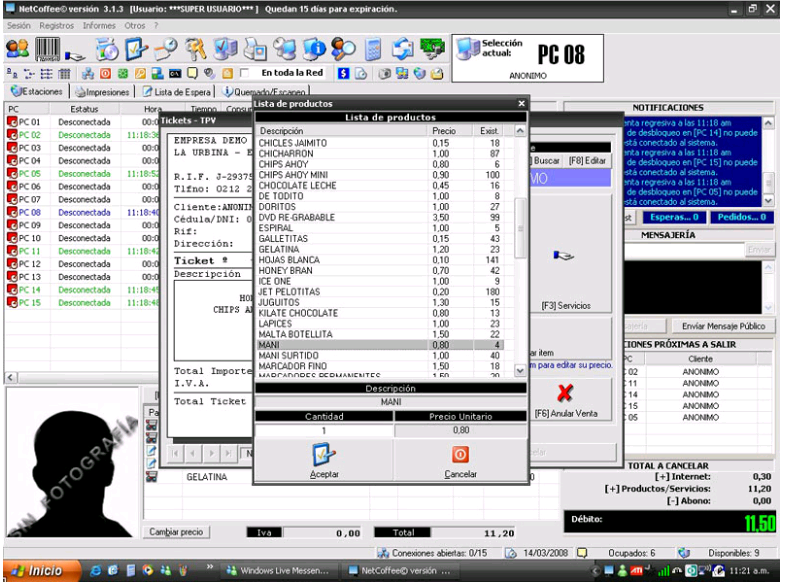Select the DVD RE-GRABABLE product row
This screenshot has height=585, width=785.
(x=379, y=218)
